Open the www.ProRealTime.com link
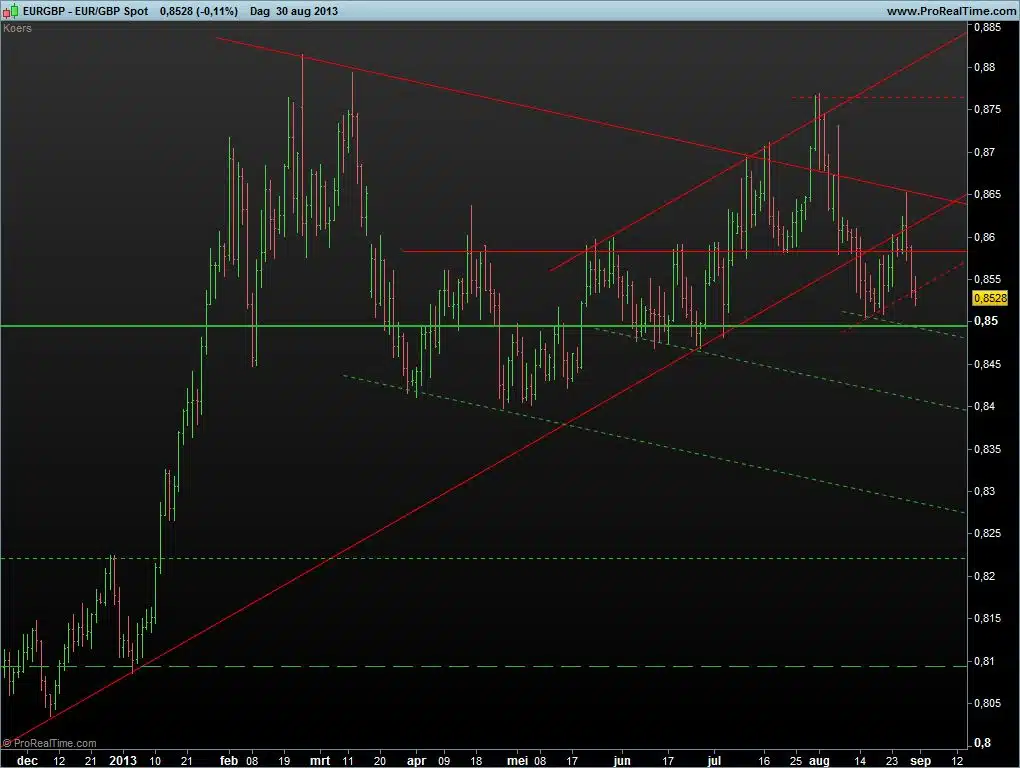This screenshot has width=1020, height=768. tap(950, 10)
